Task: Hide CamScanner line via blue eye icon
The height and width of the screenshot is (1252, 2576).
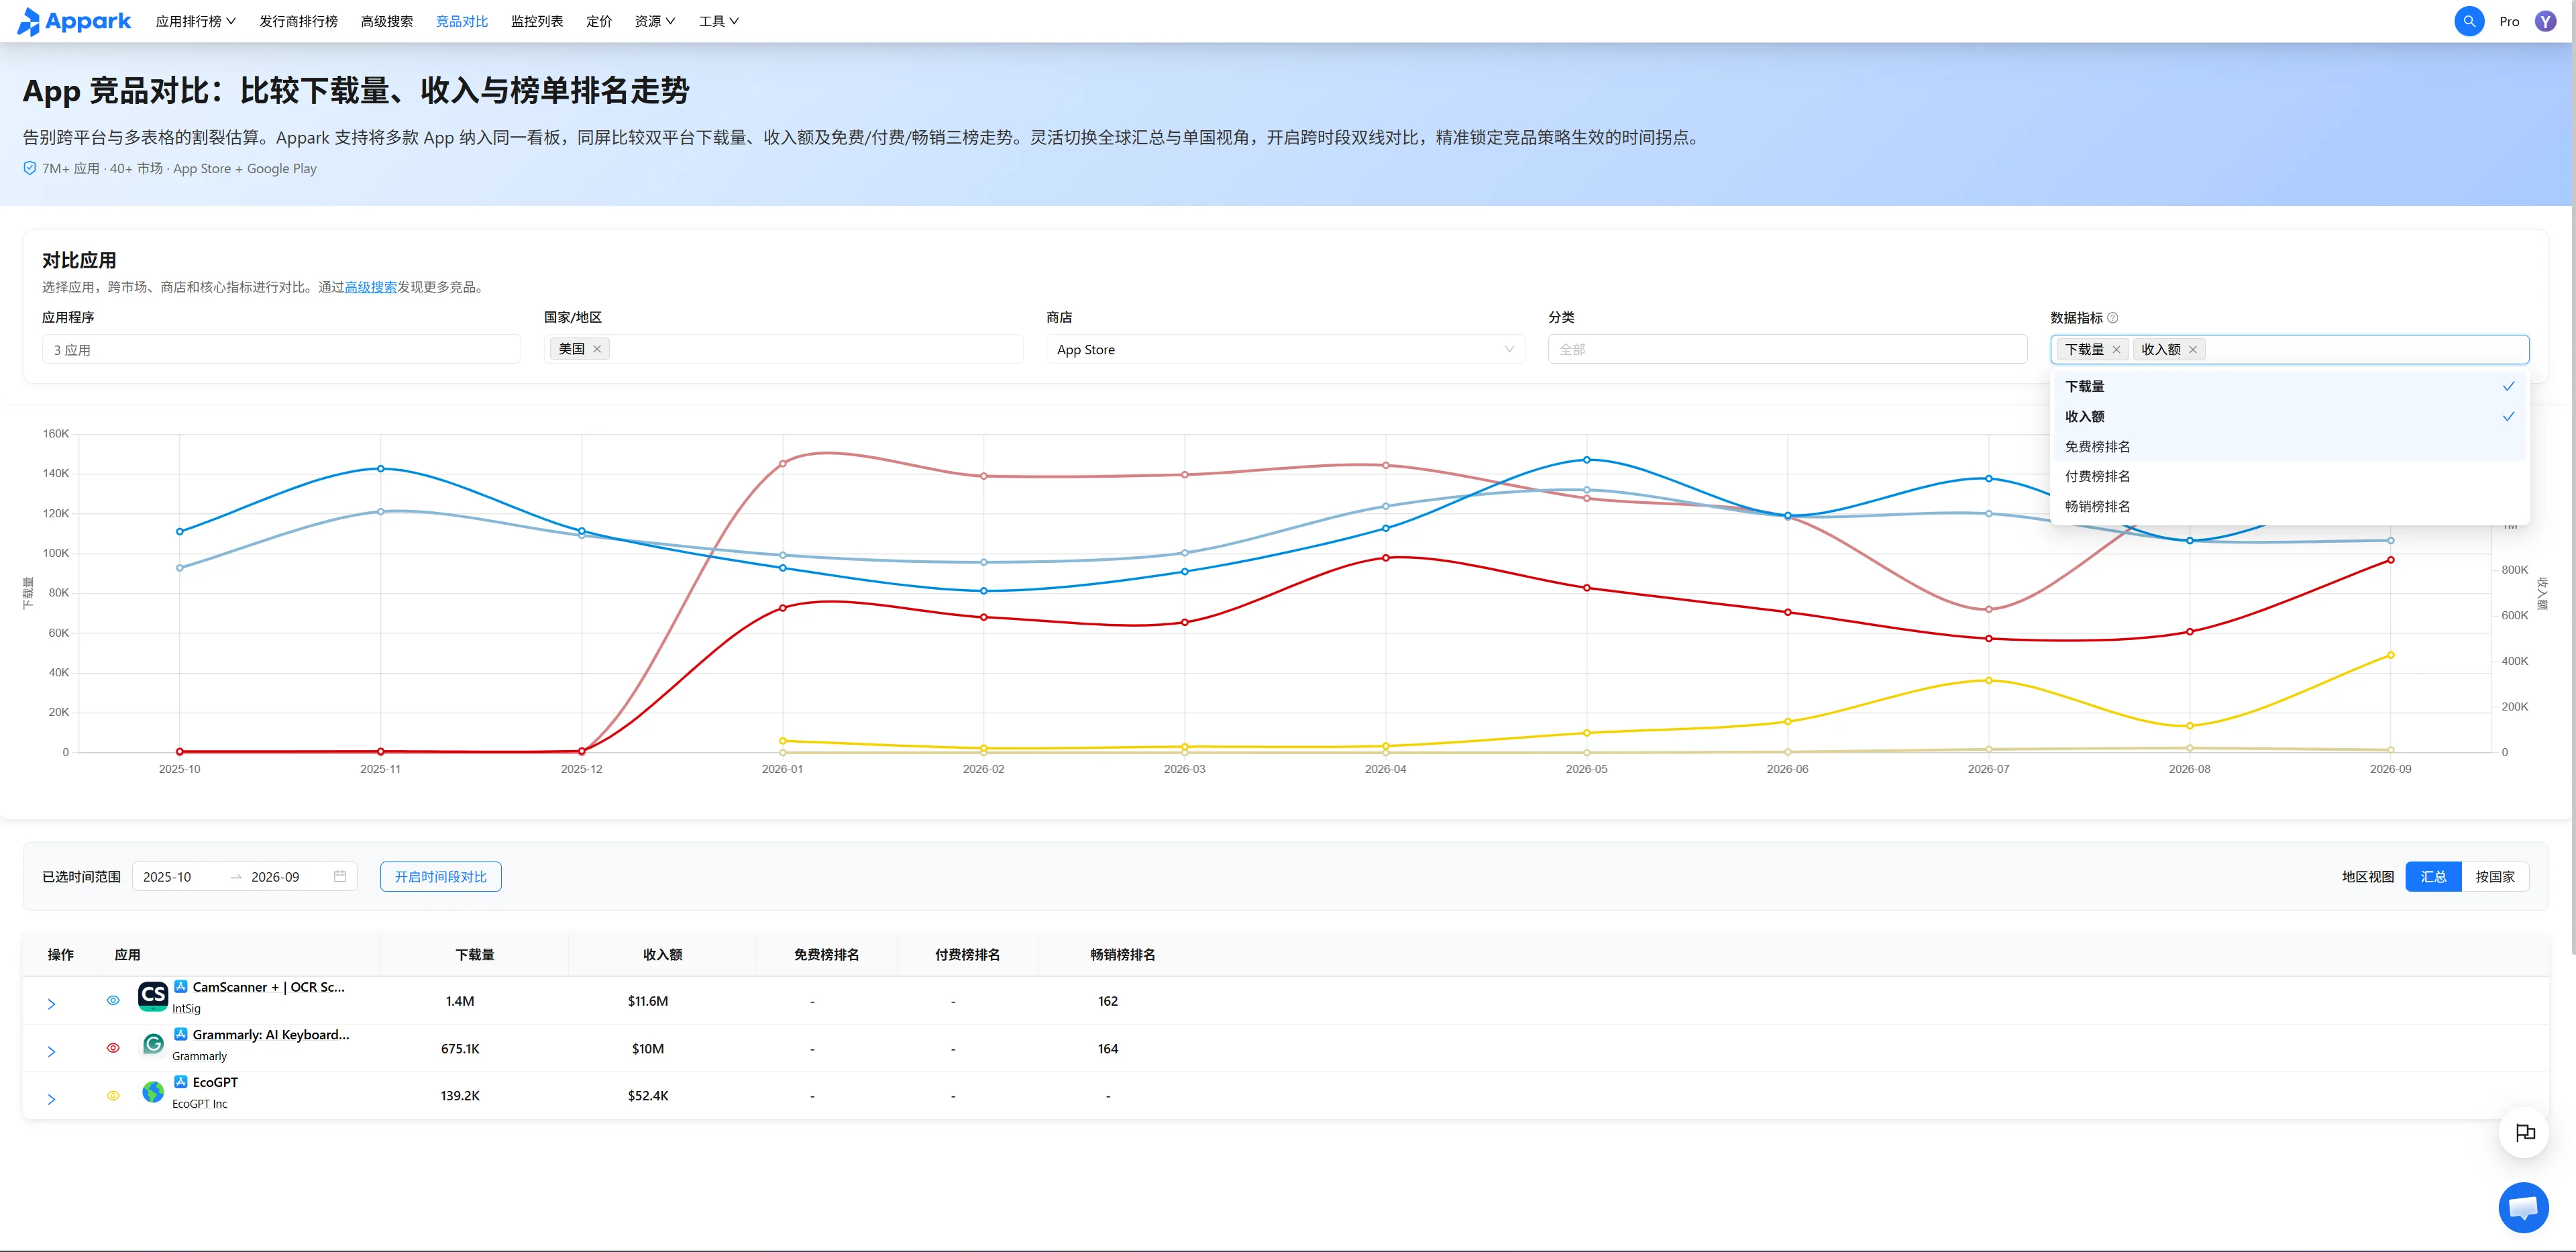Action: (x=113, y=1000)
